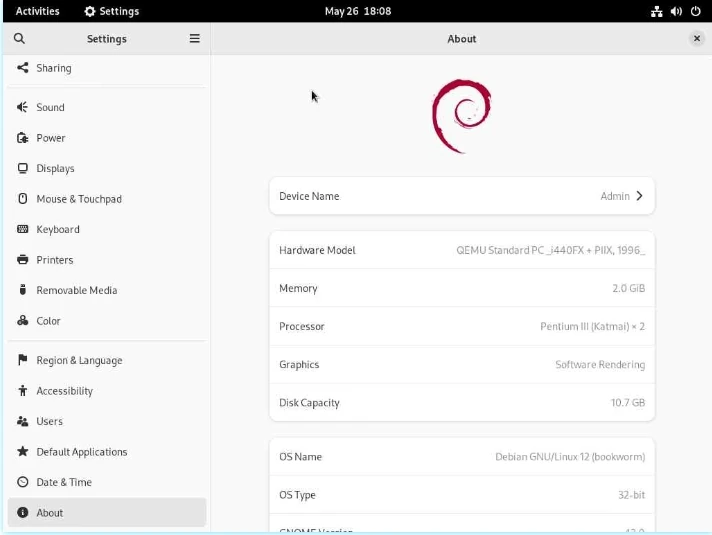The height and width of the screenshot is (535, 712).
Task: Select Power label in sidebar
Action: (x=51, y=138)
